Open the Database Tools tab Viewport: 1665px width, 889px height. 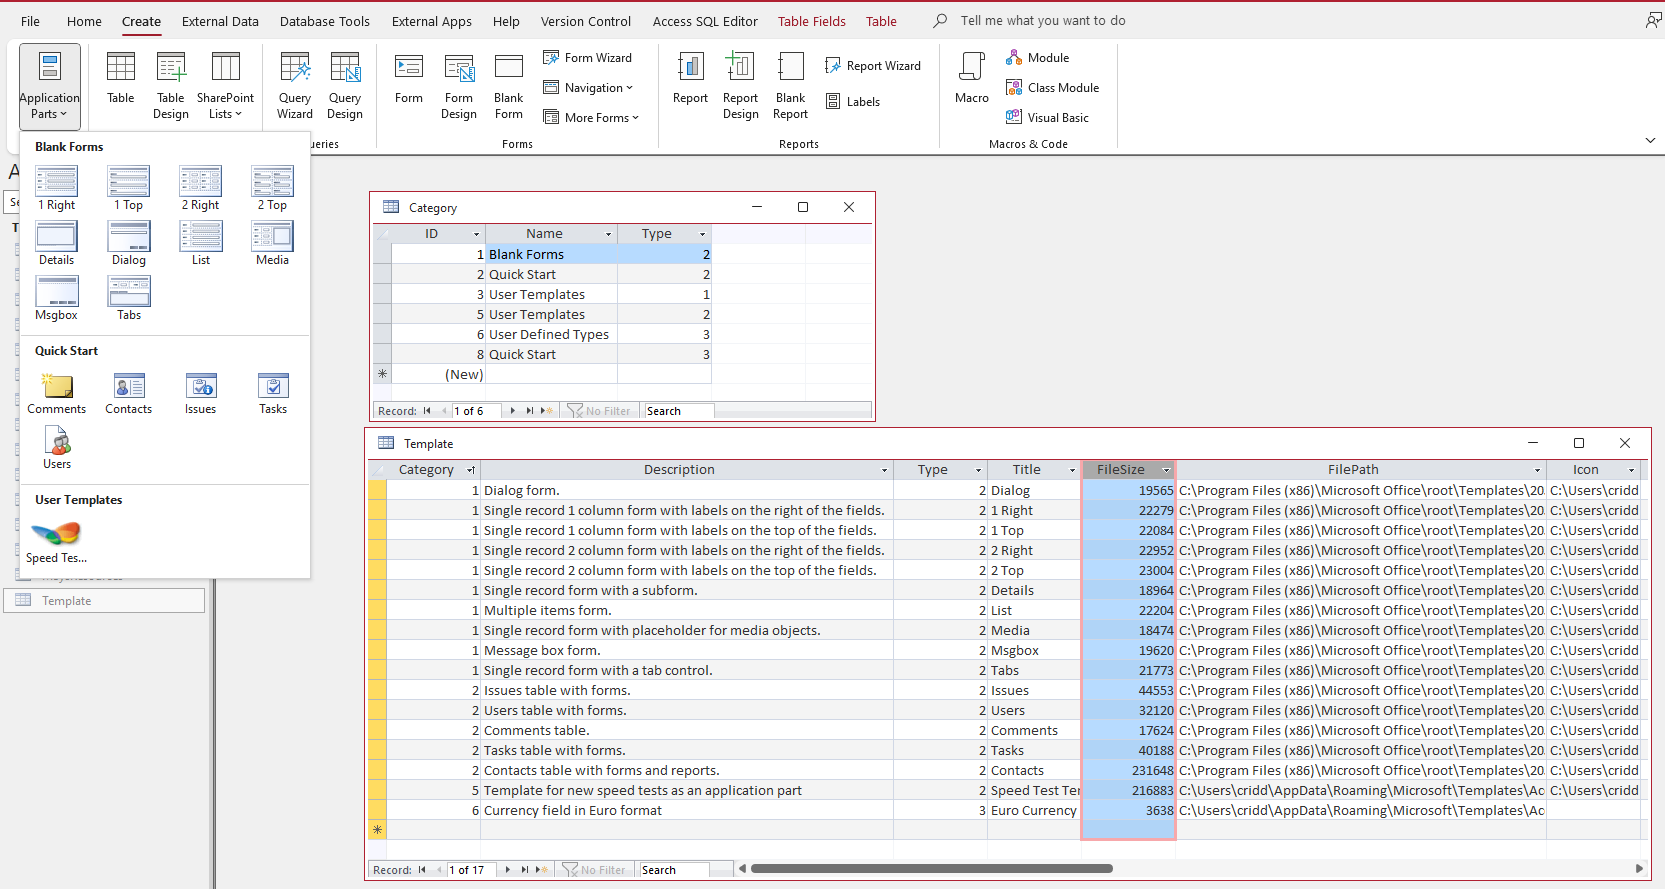[325, 21]
